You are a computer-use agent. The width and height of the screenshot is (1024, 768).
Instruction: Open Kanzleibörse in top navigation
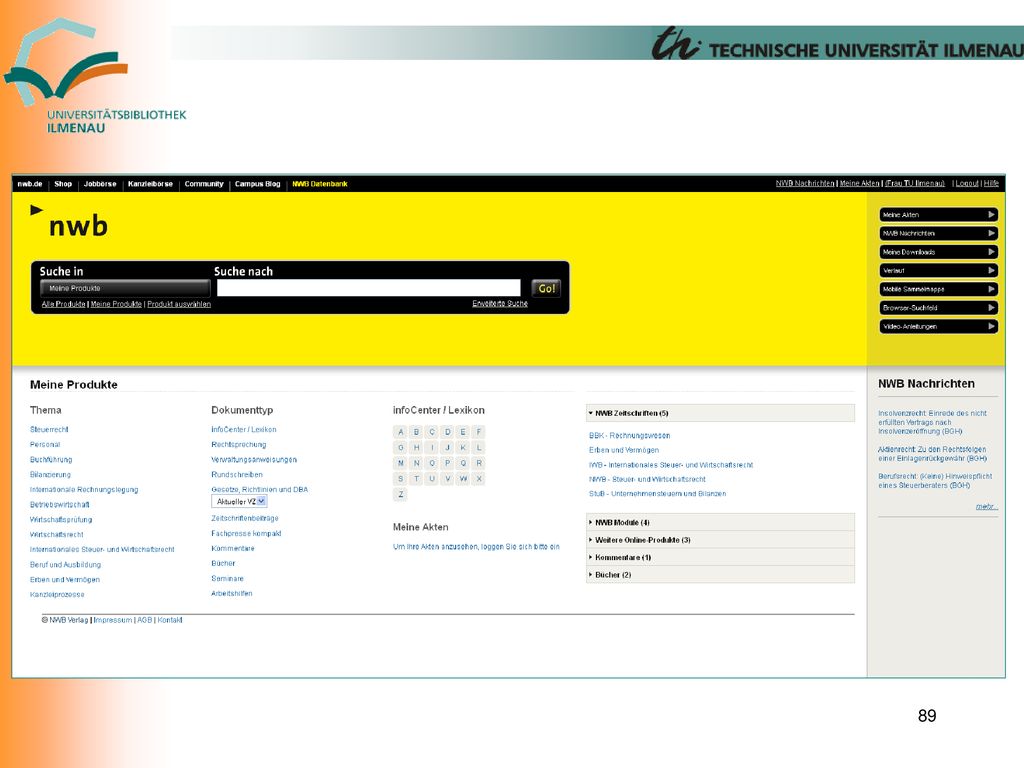(x=150, y=184)
